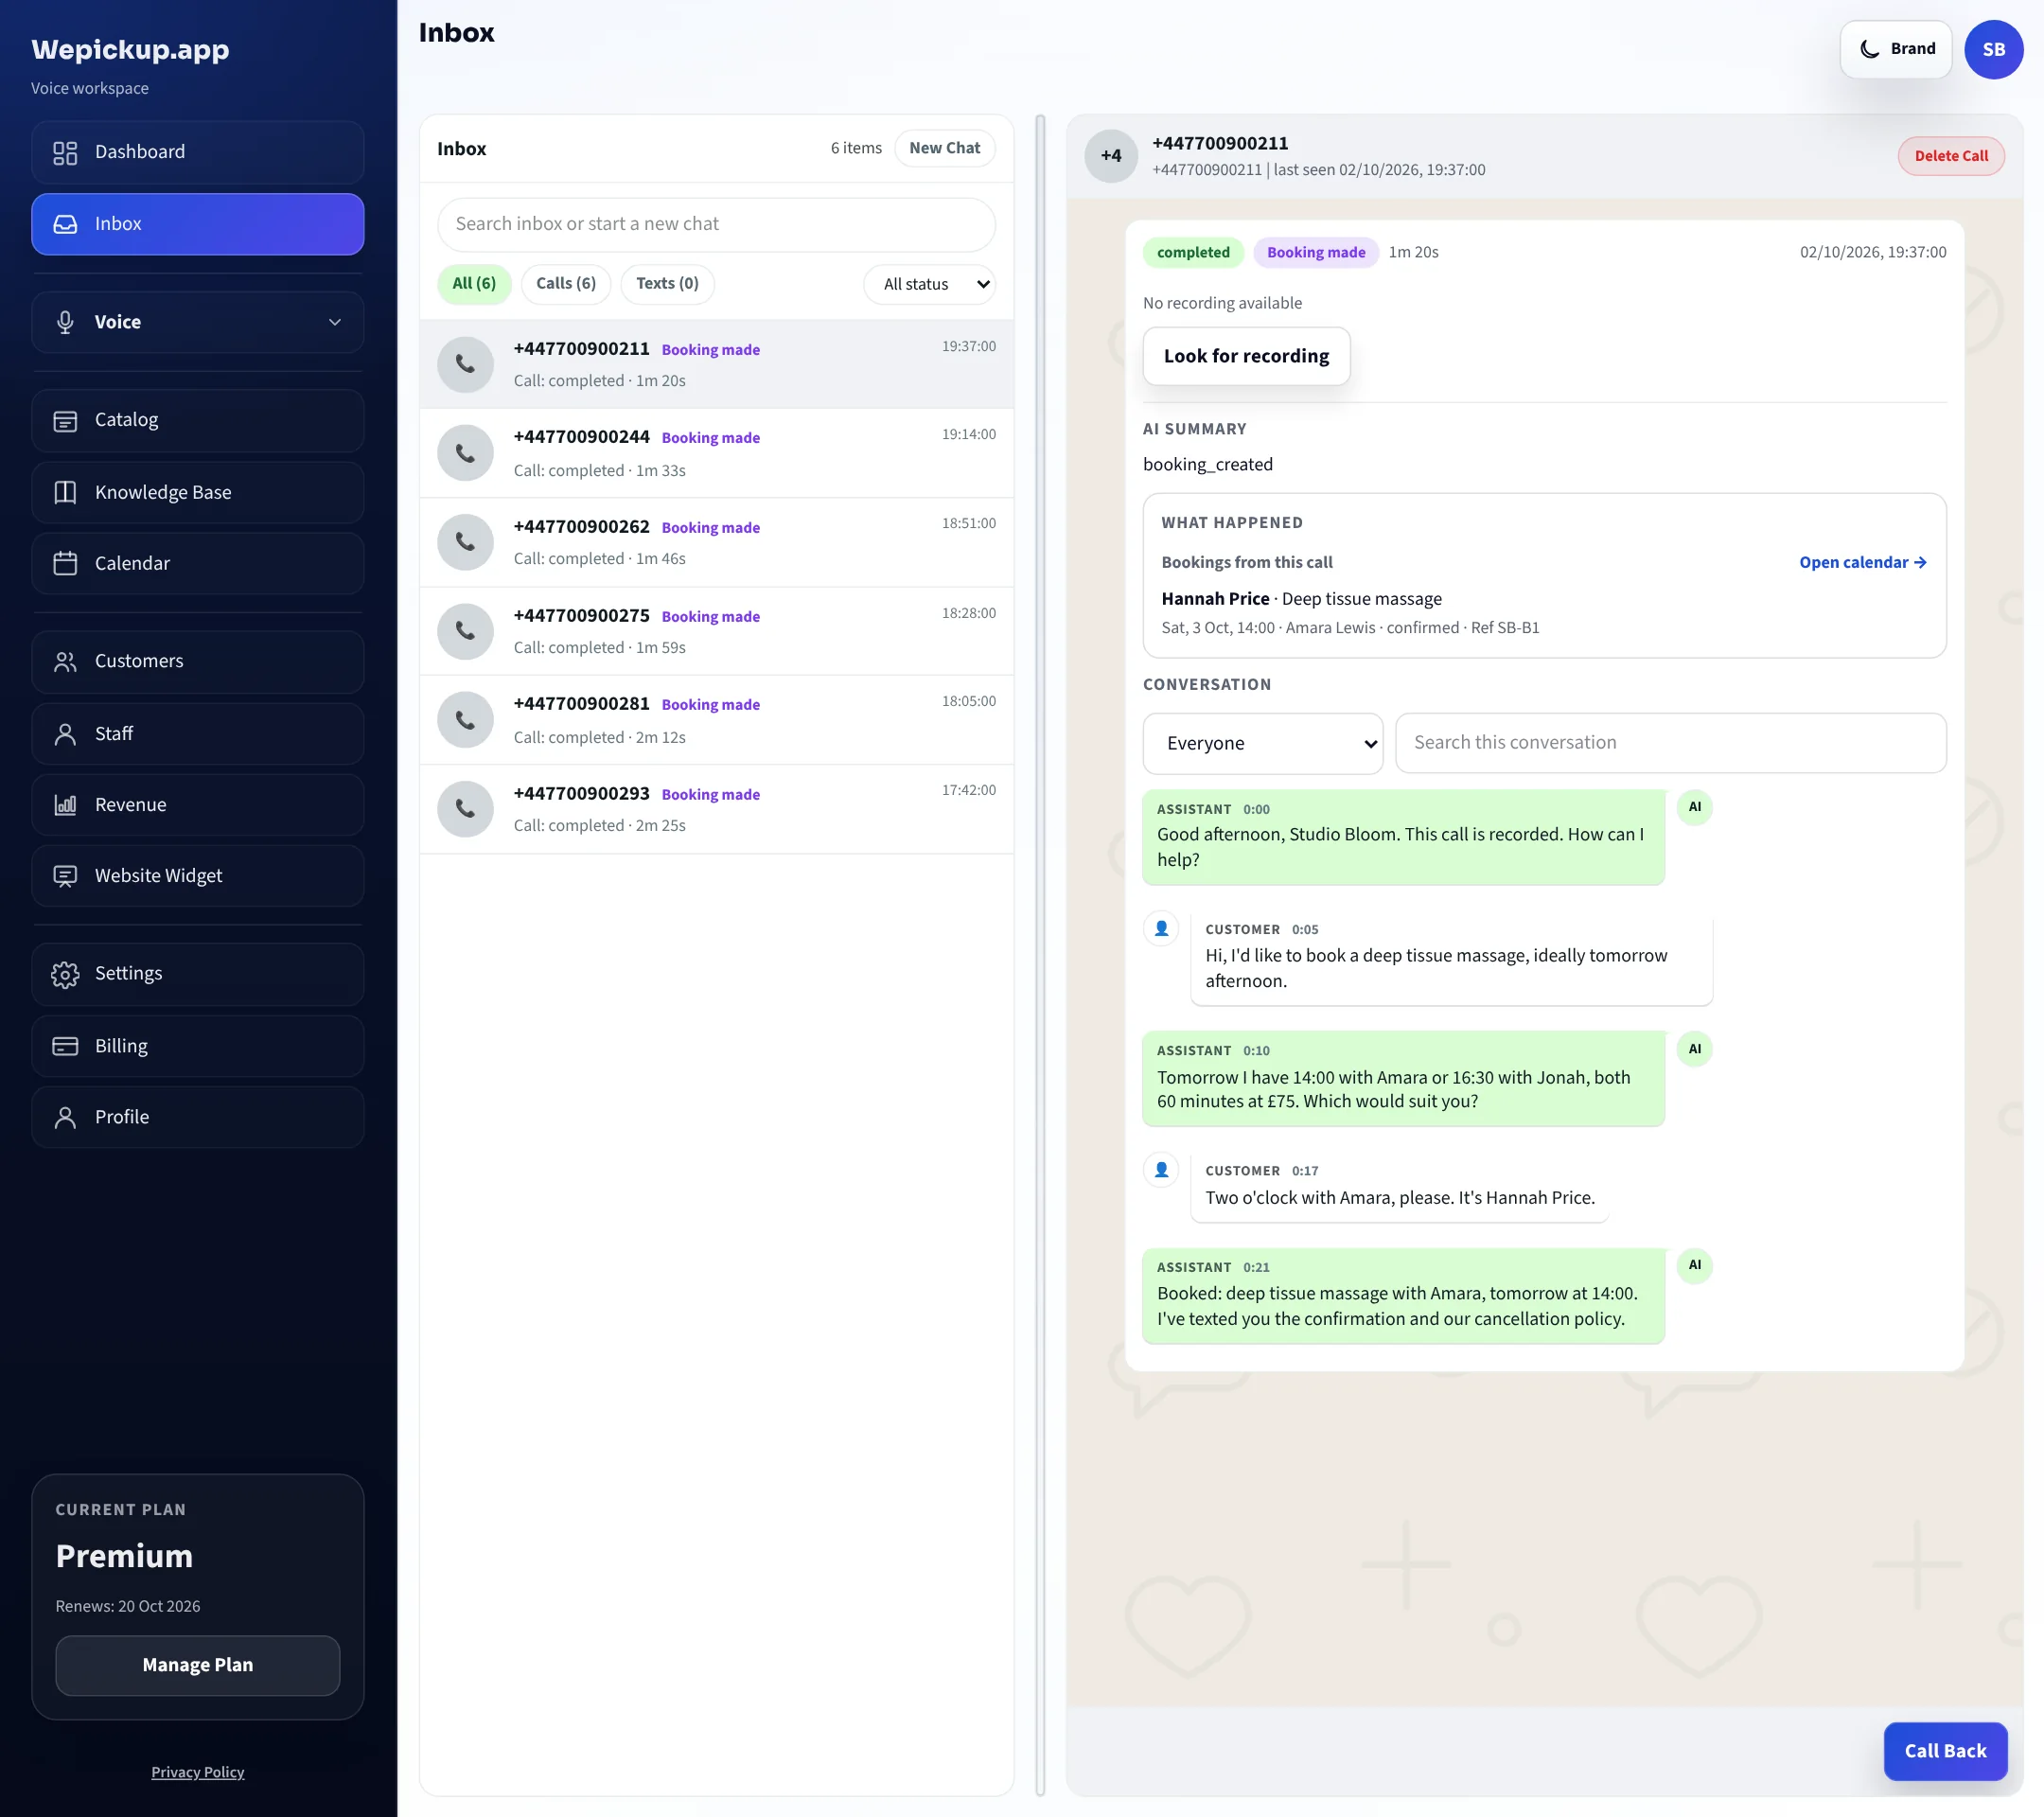Open the Settings gear icon

tap(65, 974)
